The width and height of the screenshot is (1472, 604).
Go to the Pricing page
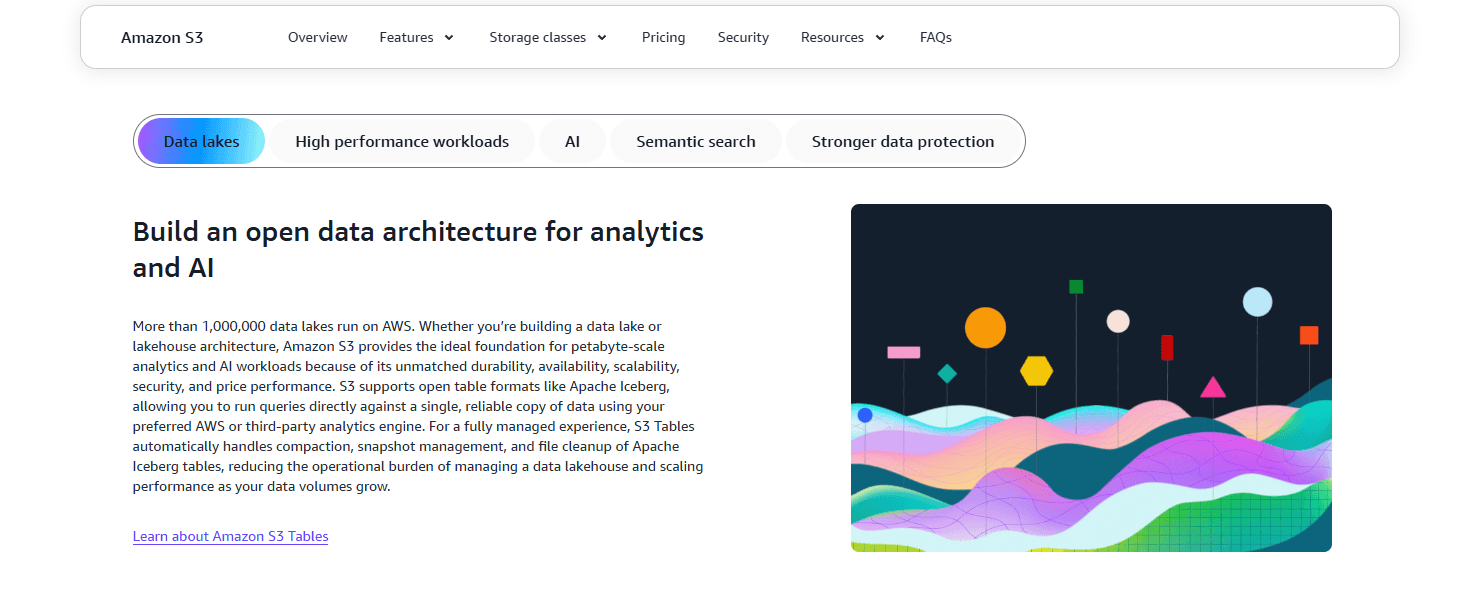tap(664, 37)
